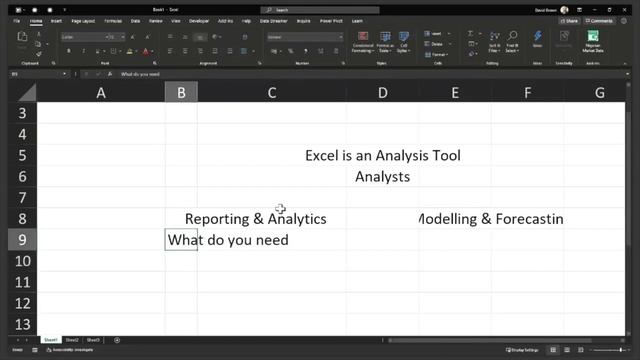Switch to the Insert ribbon tab
Image resolution: width=640 pixels, height=360 pixels.
pos(56,21)
